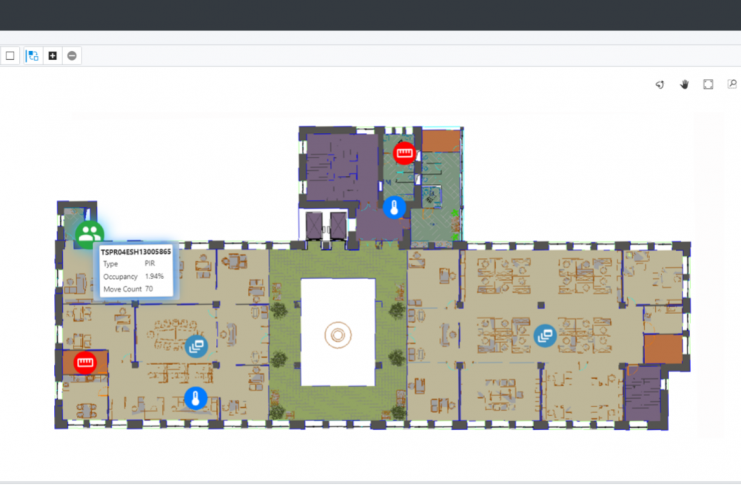Click the central courtyard fountain circle
The image size is (741, 486).
click(338, 334)
